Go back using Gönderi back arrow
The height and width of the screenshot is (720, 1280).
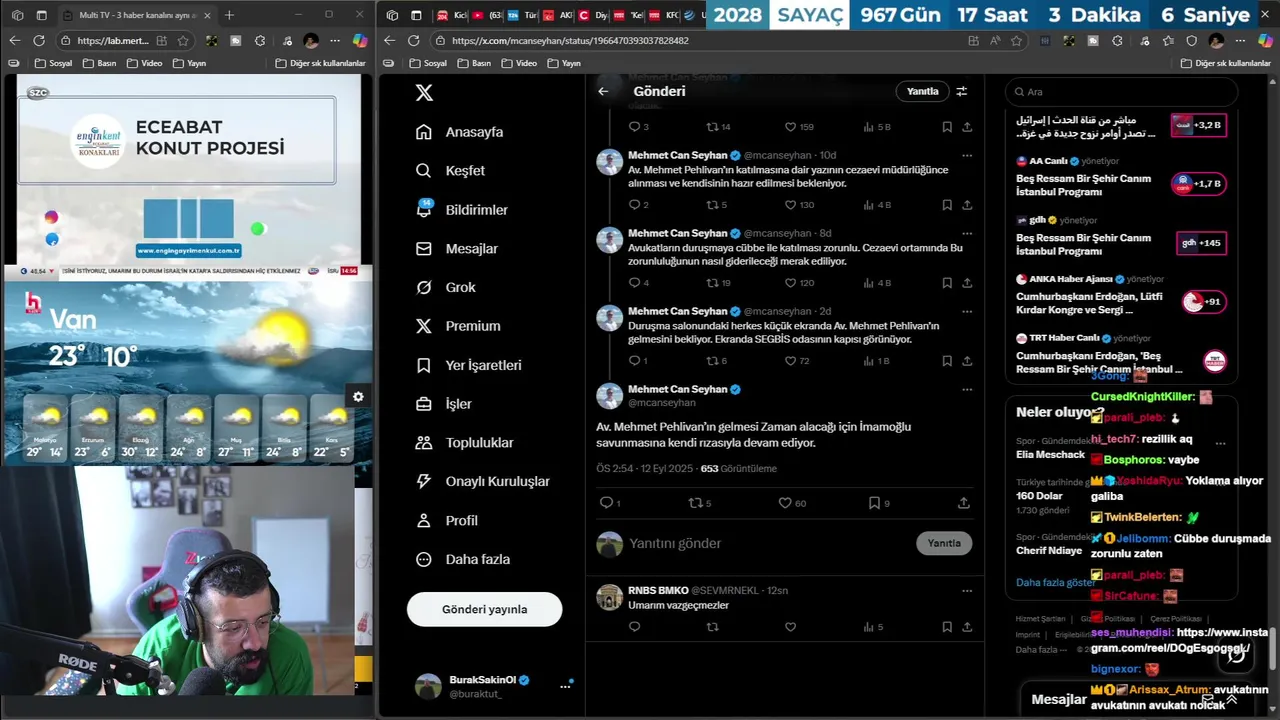(x=603, y=91)
